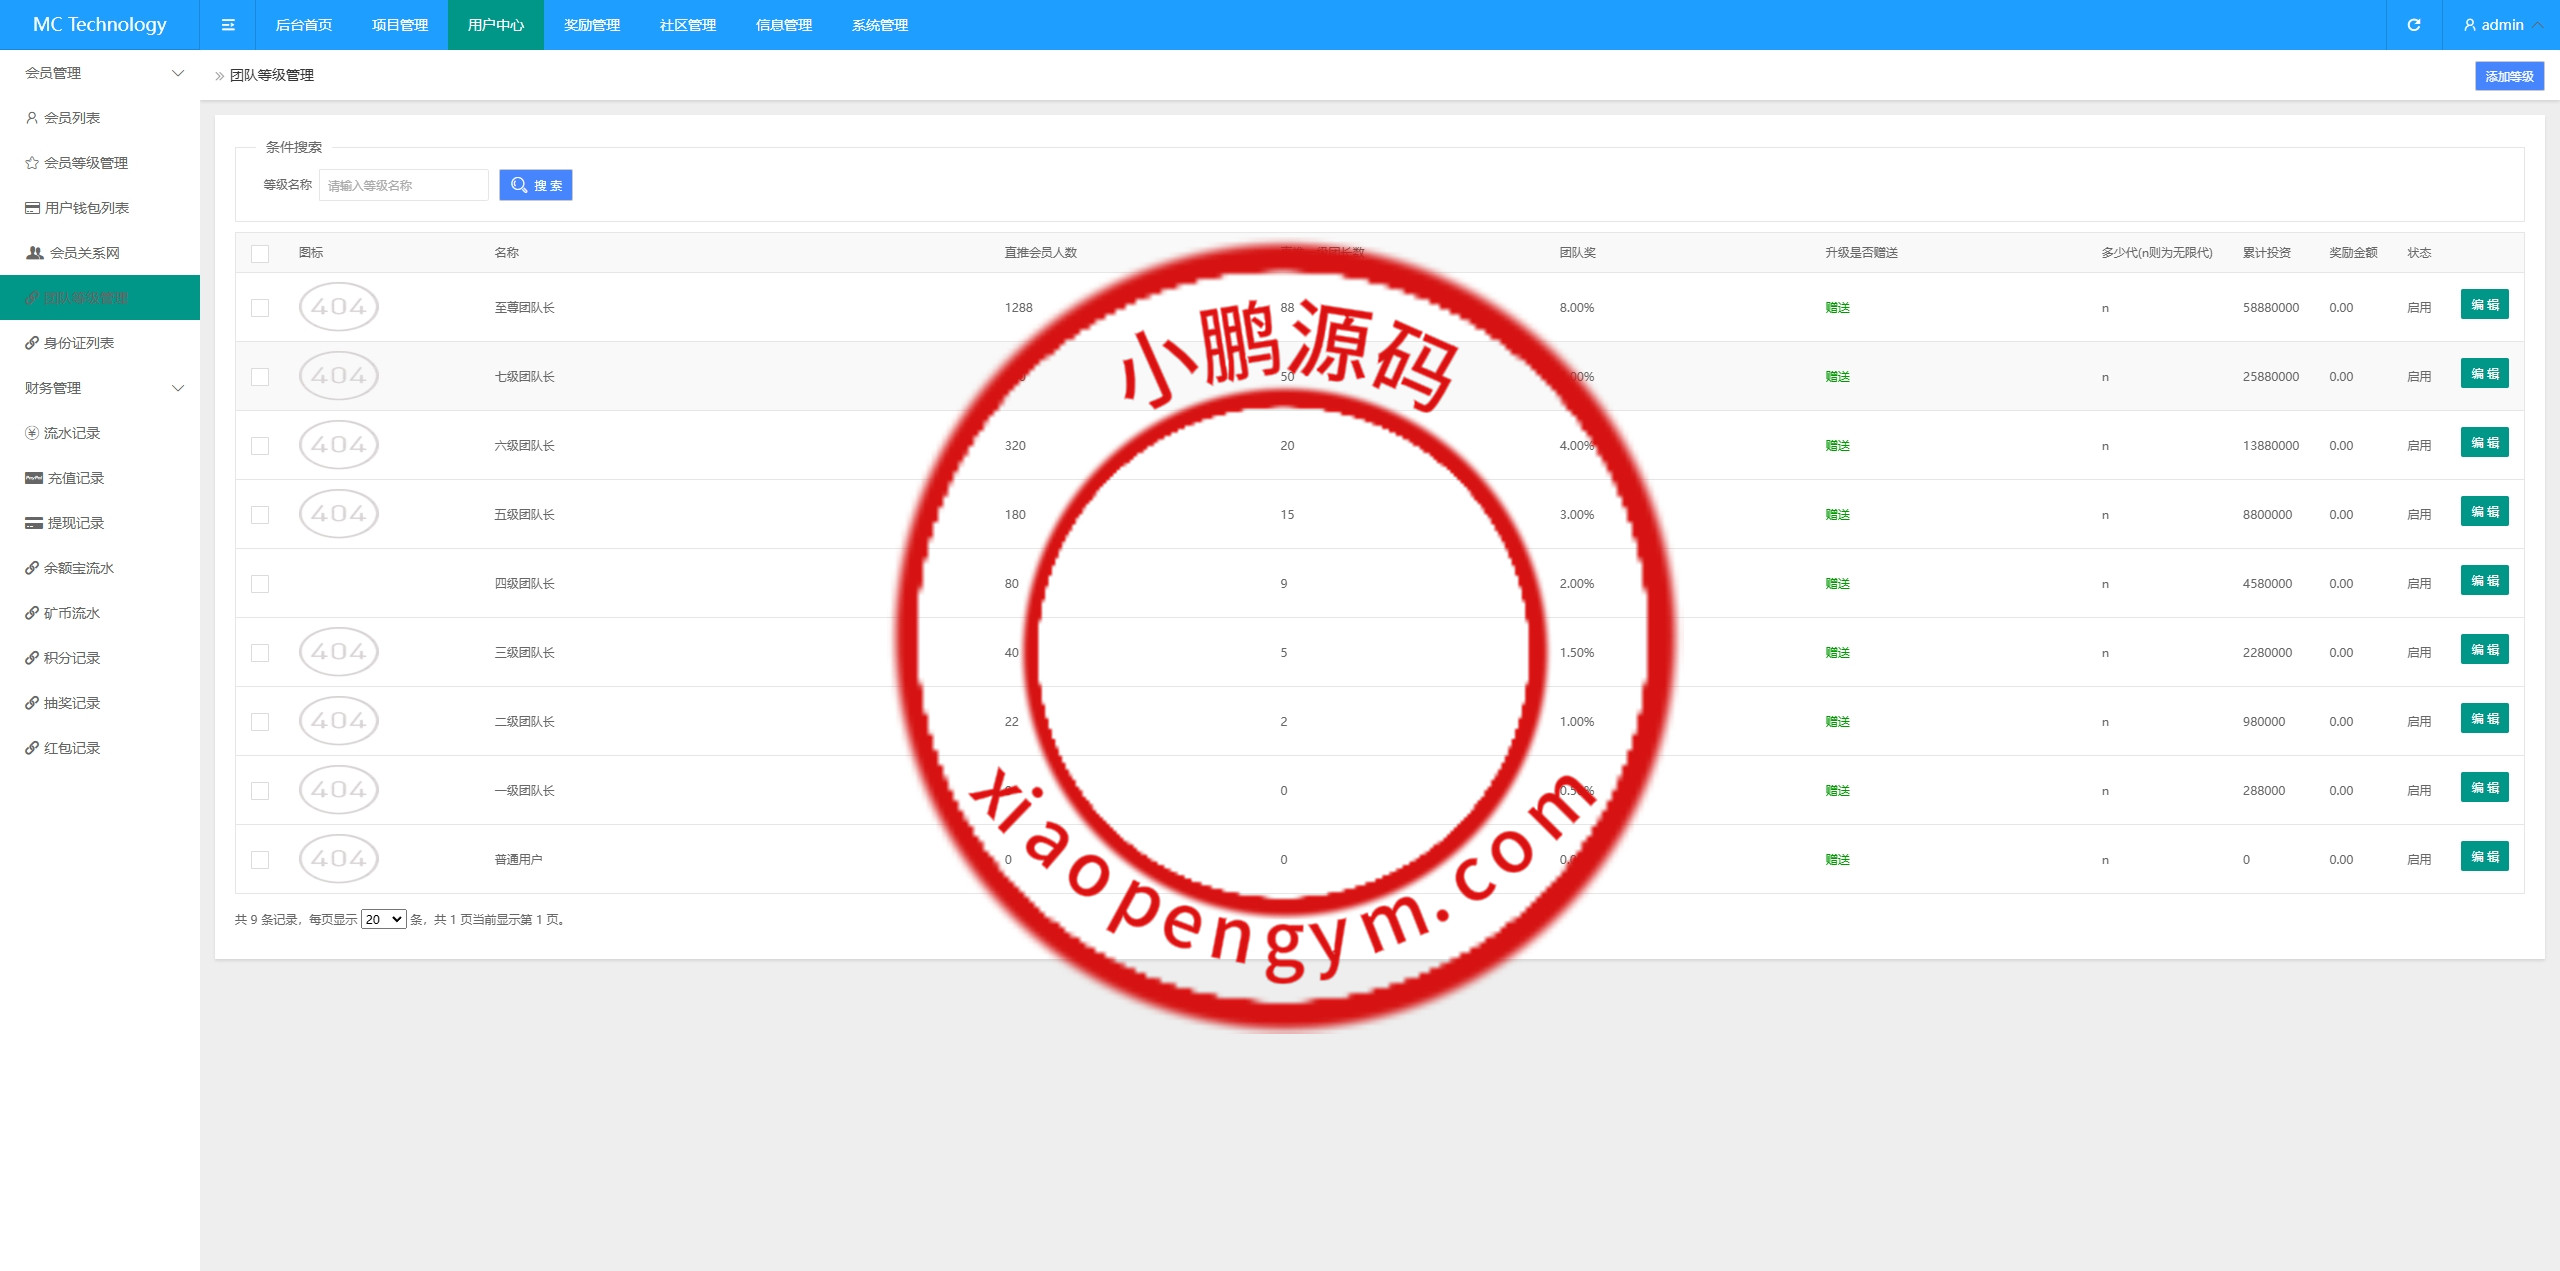Click the 搜索 search button

(536, 185)
